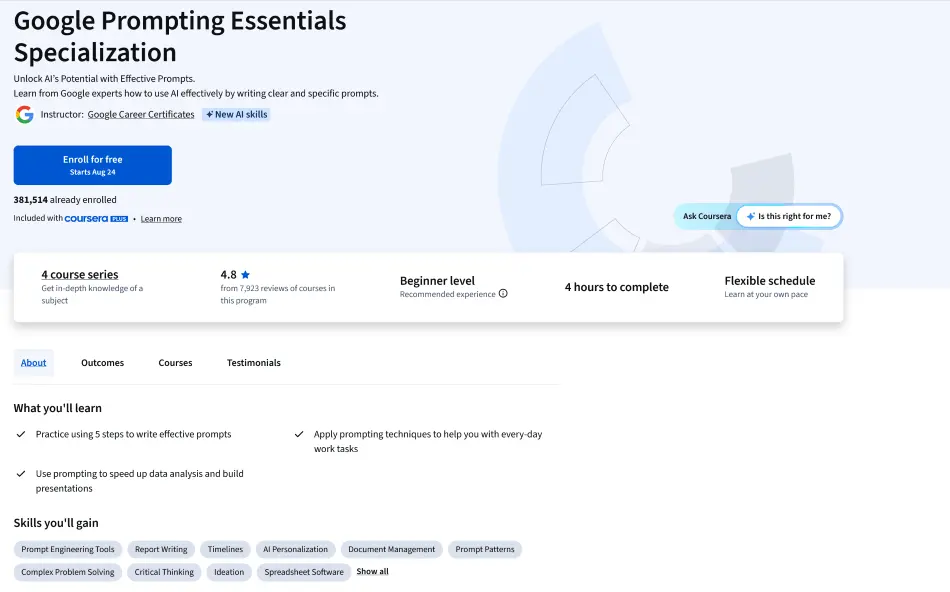950x592 pixels.
Task: Click the AI Personalization skill tag
Action: [x=296, y=550]
